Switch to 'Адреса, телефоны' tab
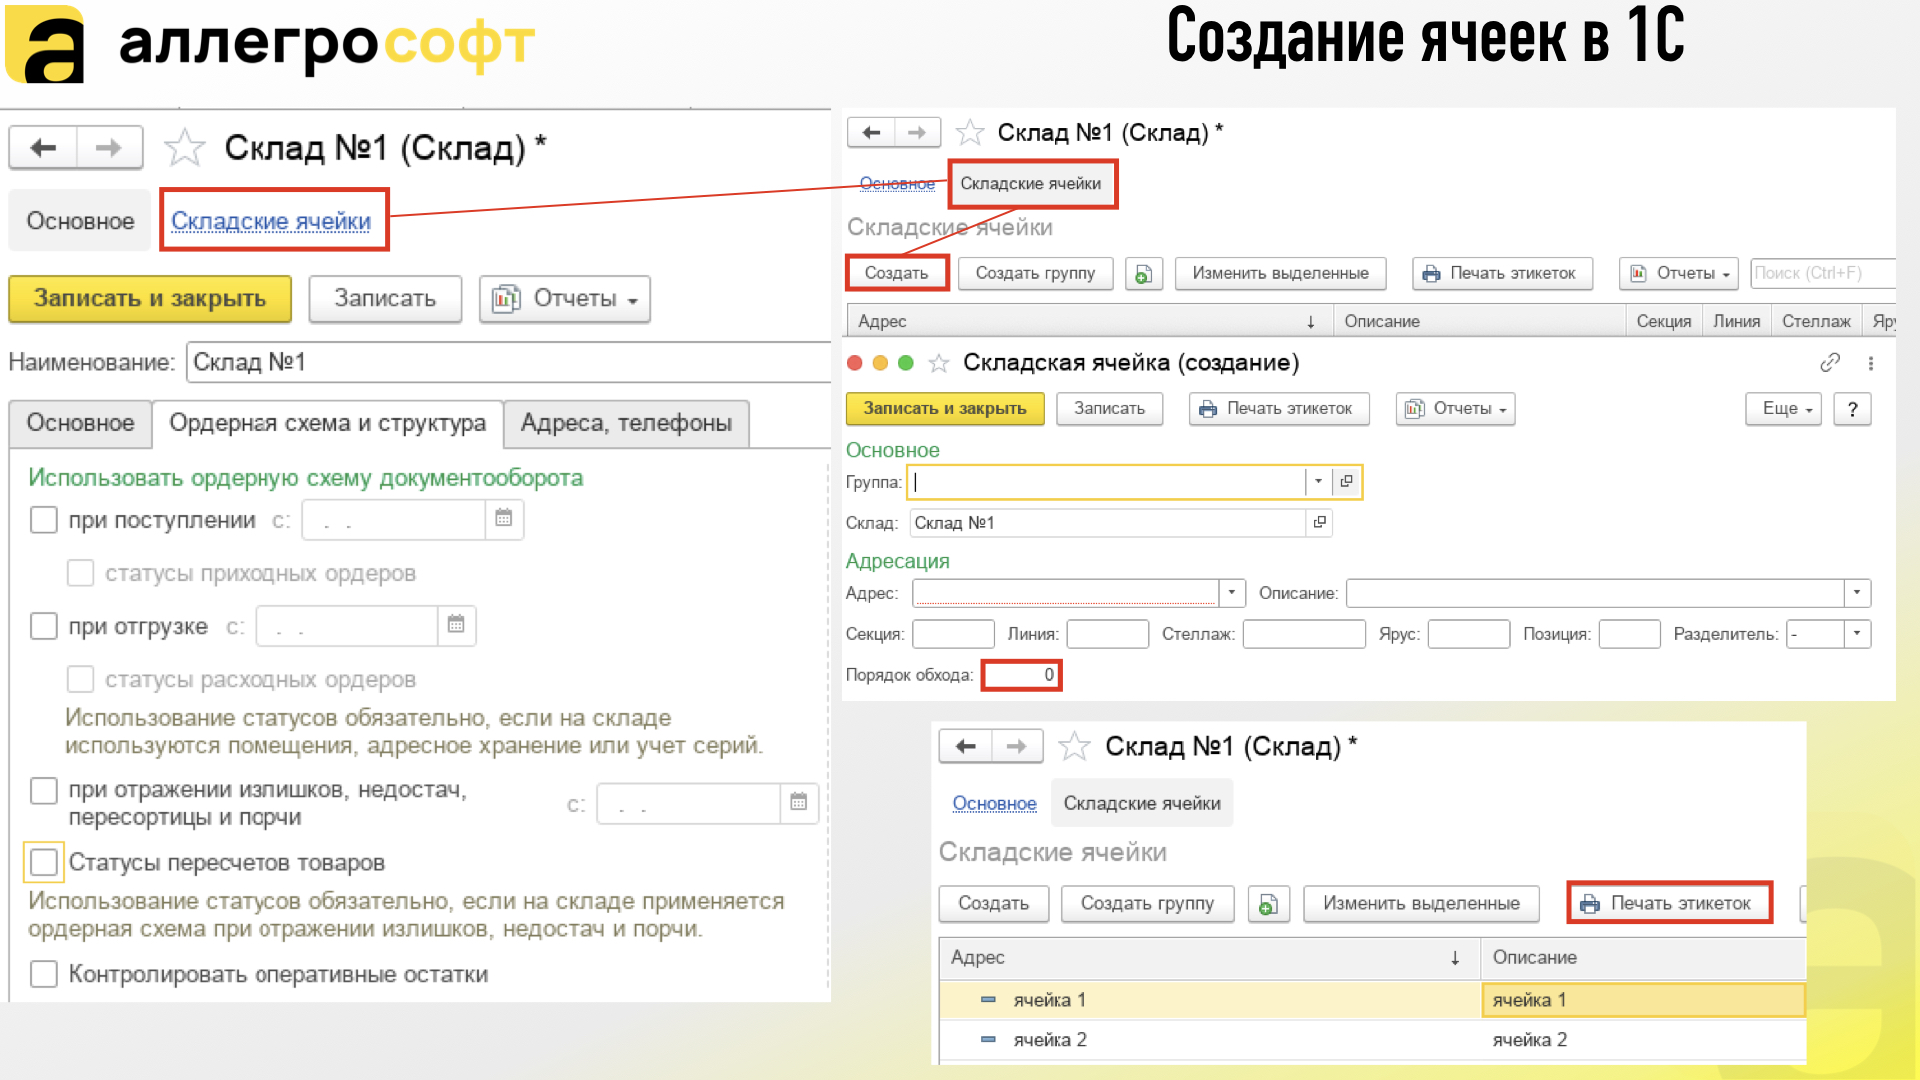This screenshot has height=1080, width=1920. (626, 423)
